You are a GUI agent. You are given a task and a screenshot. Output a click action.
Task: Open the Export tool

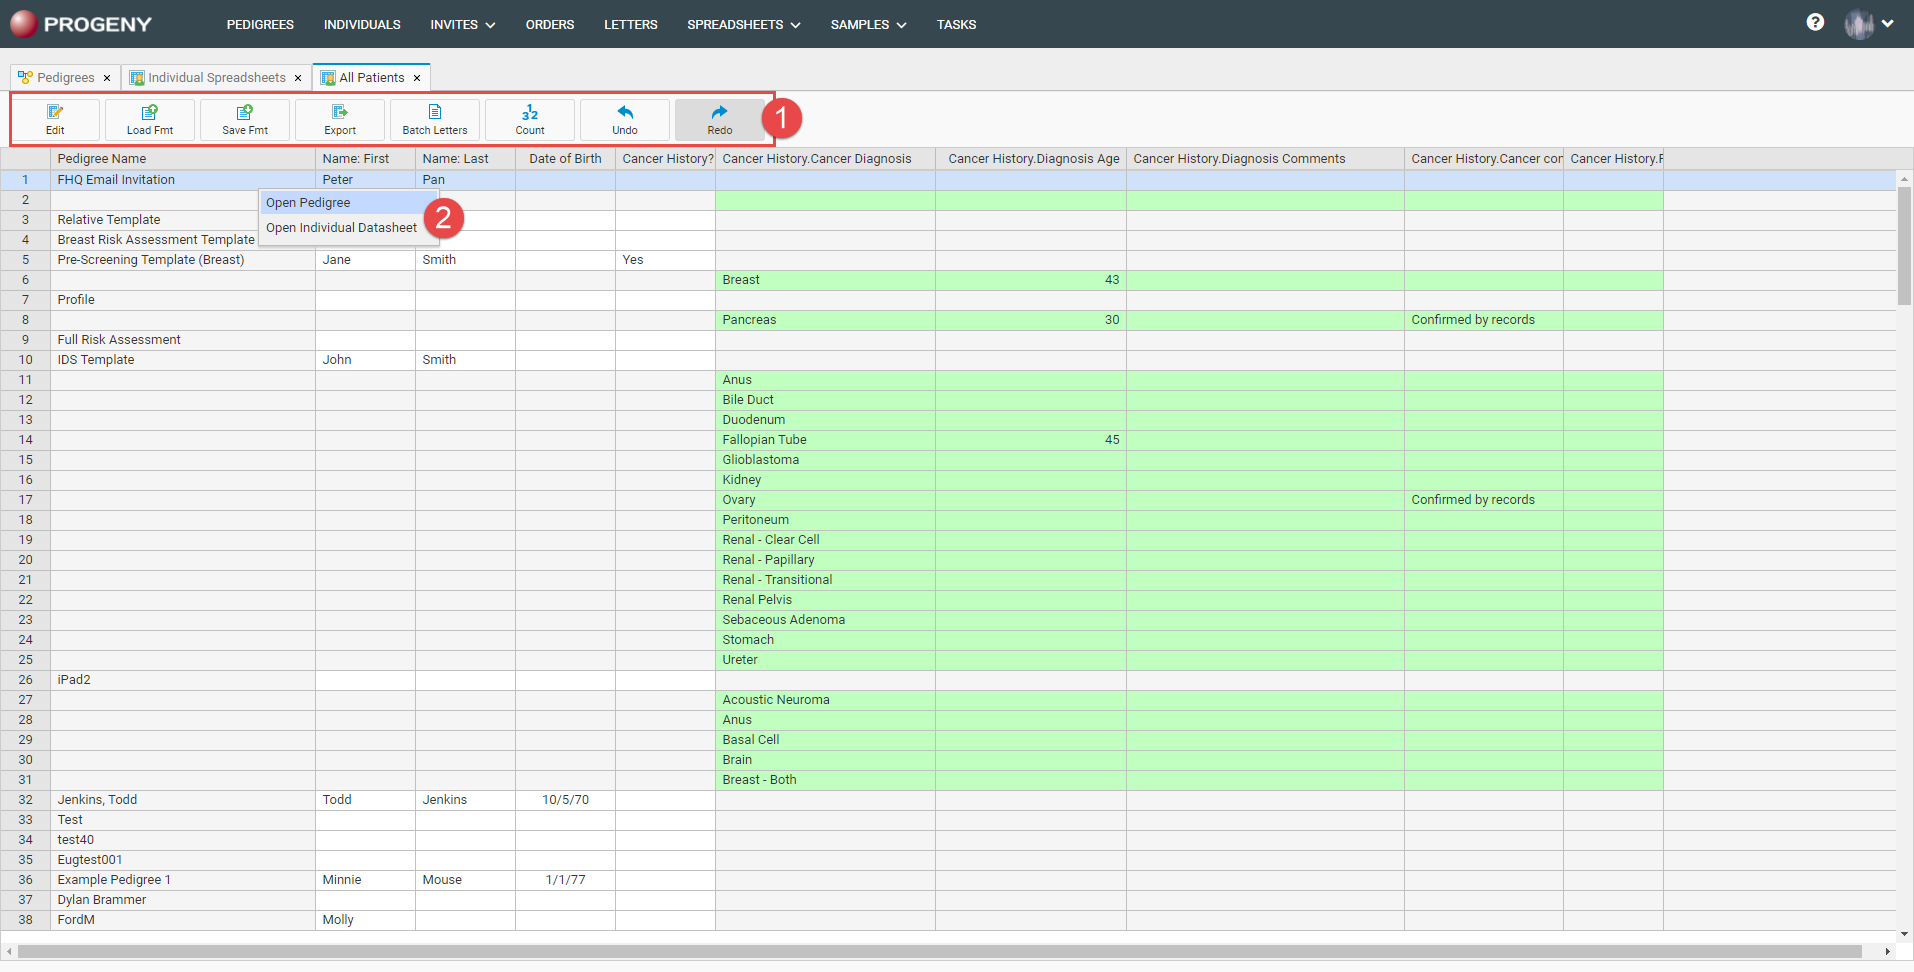(339, 119)
